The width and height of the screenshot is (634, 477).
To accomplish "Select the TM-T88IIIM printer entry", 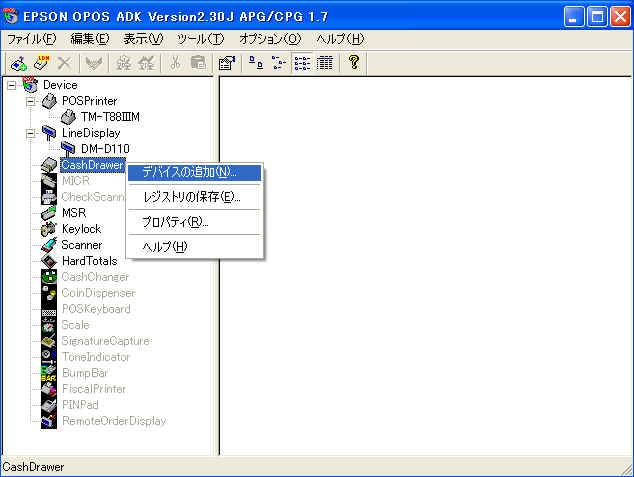I will point(110,117).
